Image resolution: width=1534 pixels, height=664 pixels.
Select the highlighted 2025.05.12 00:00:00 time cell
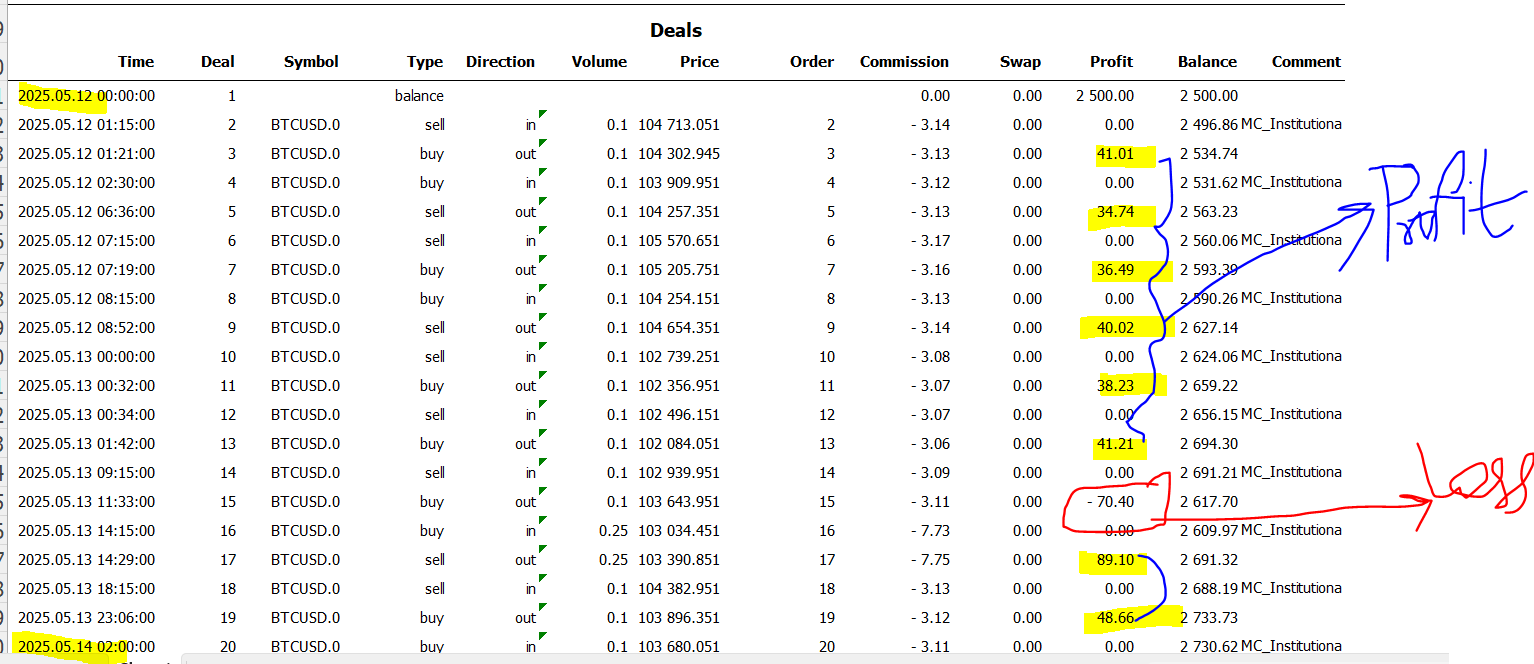87,96
